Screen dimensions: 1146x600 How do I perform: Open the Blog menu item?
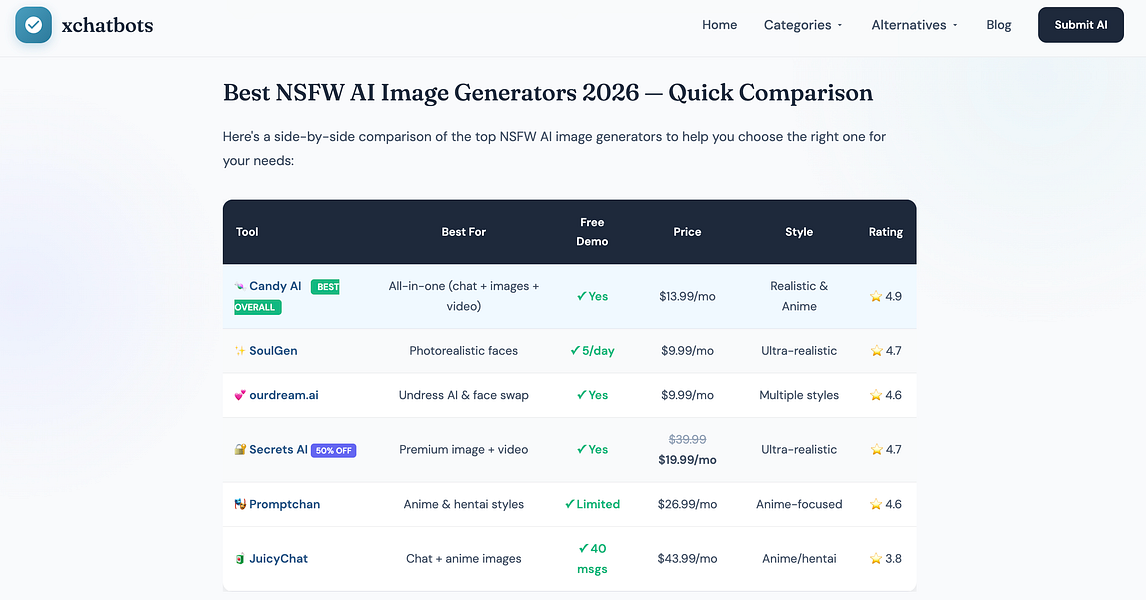point(998,25)
